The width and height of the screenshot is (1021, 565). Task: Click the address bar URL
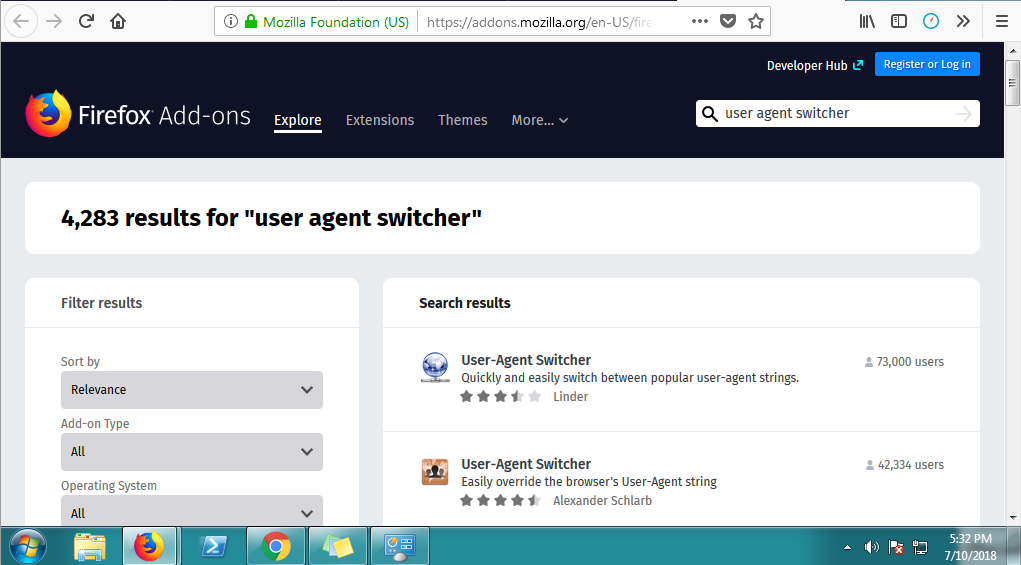pyautogui.click(x=539, y=22)
